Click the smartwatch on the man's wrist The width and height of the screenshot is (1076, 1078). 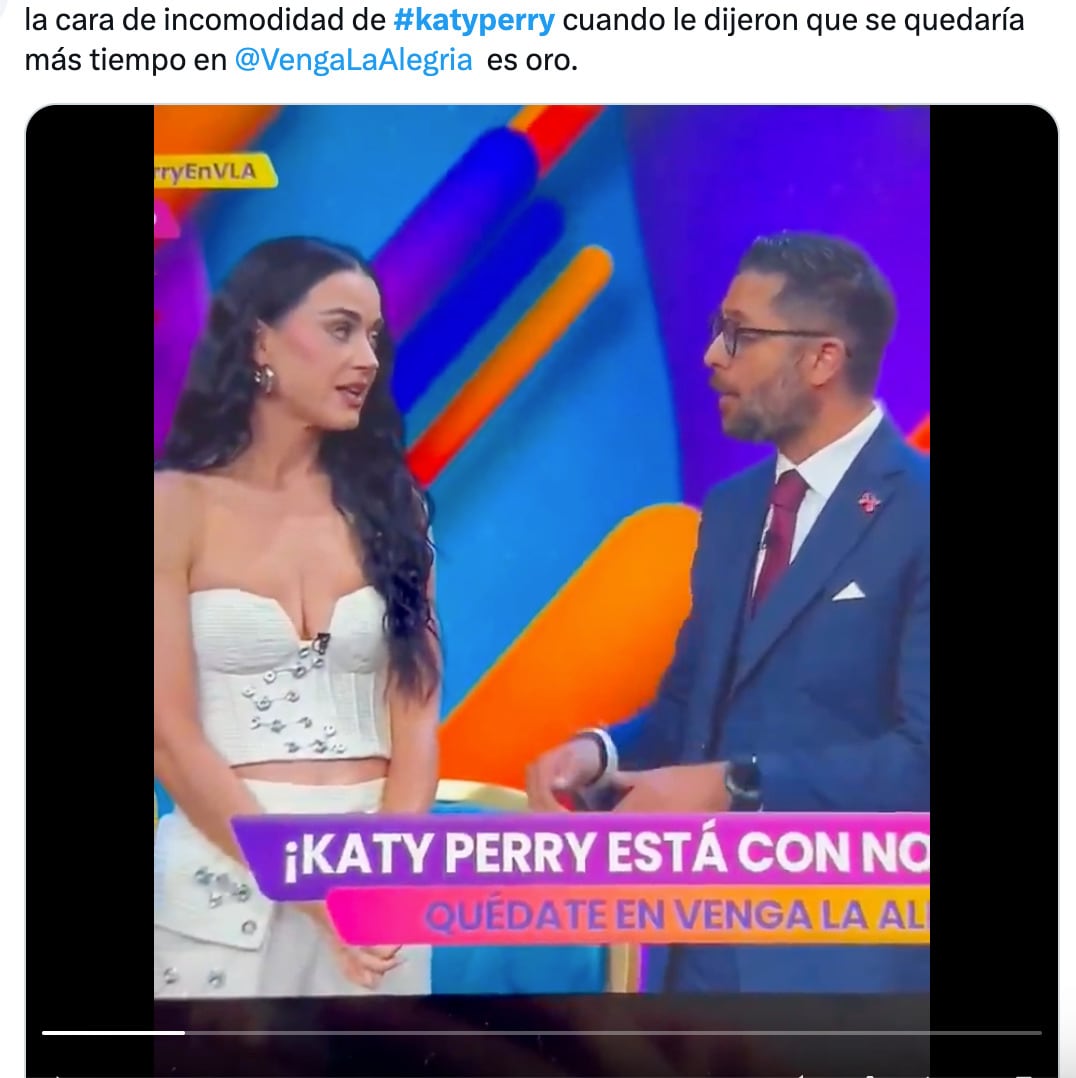(743, 784)
